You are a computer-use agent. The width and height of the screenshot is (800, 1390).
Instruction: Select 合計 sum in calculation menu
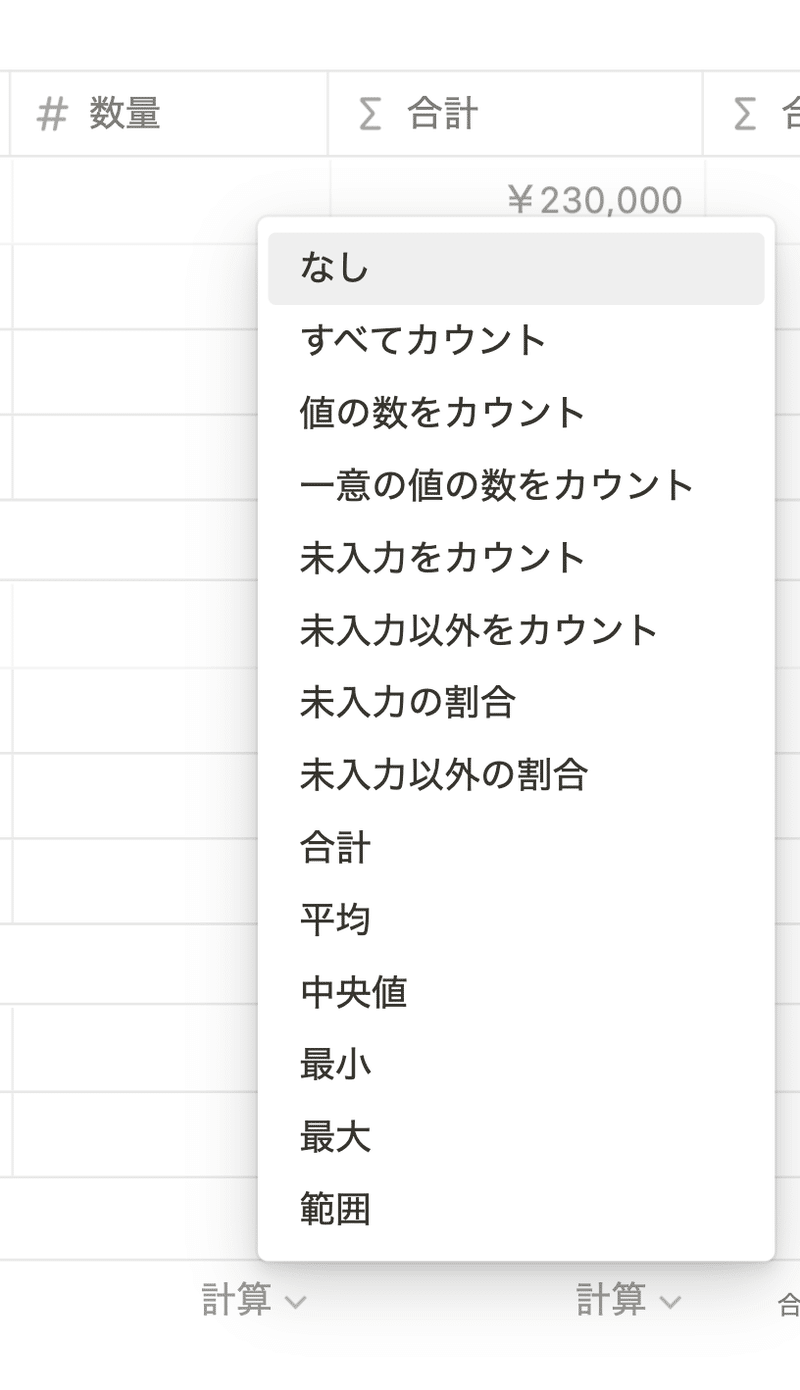[x=516, y=848]
